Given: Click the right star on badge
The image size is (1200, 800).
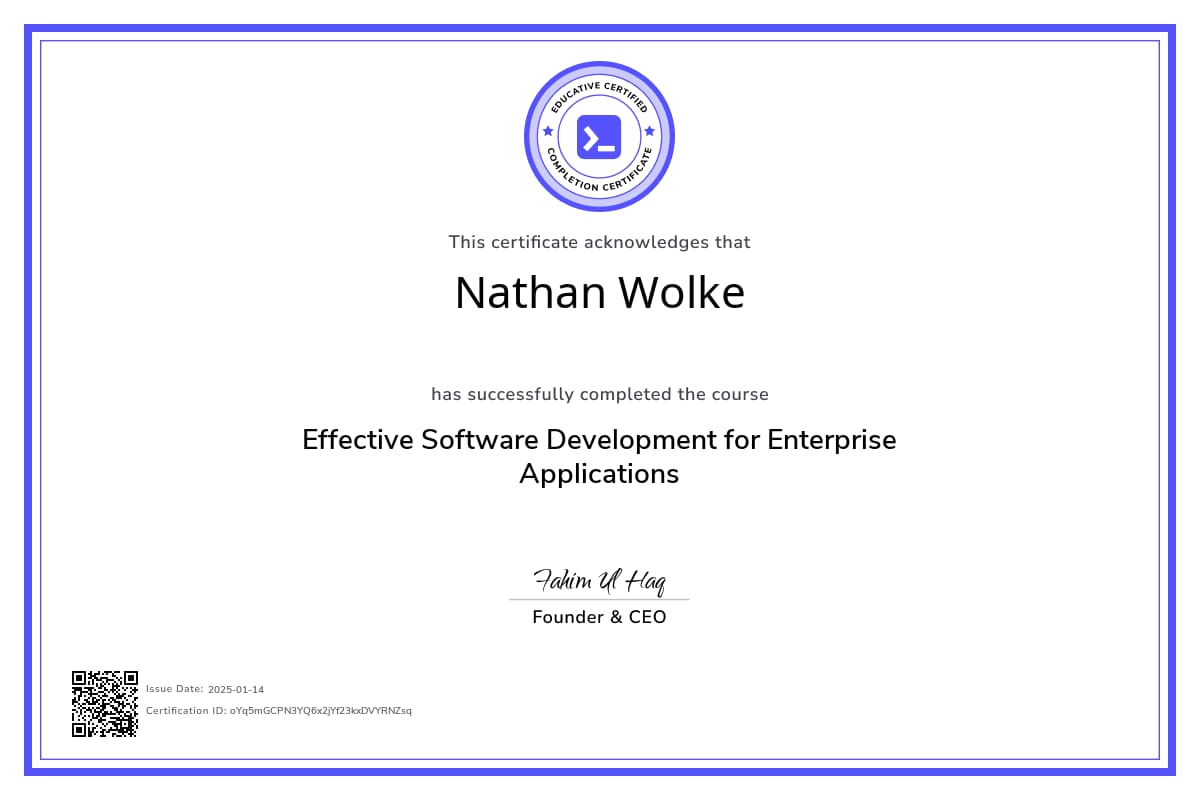Looking at the screenshot, I should (650, 131).
